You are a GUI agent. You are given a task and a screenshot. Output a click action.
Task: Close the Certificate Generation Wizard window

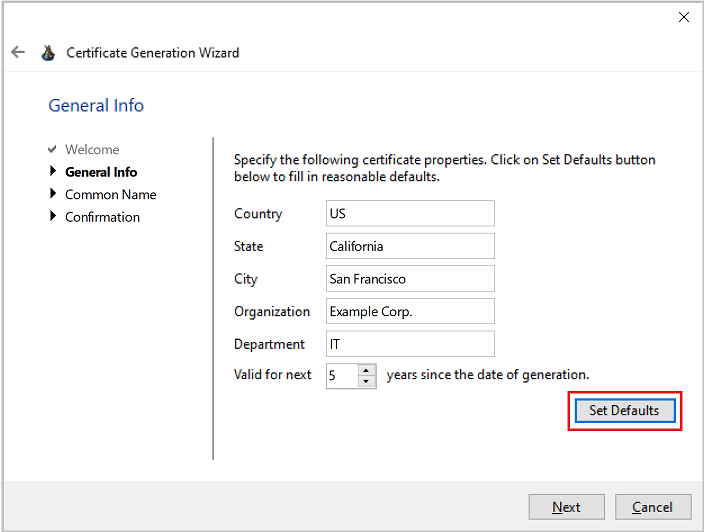tap(683, 17)
